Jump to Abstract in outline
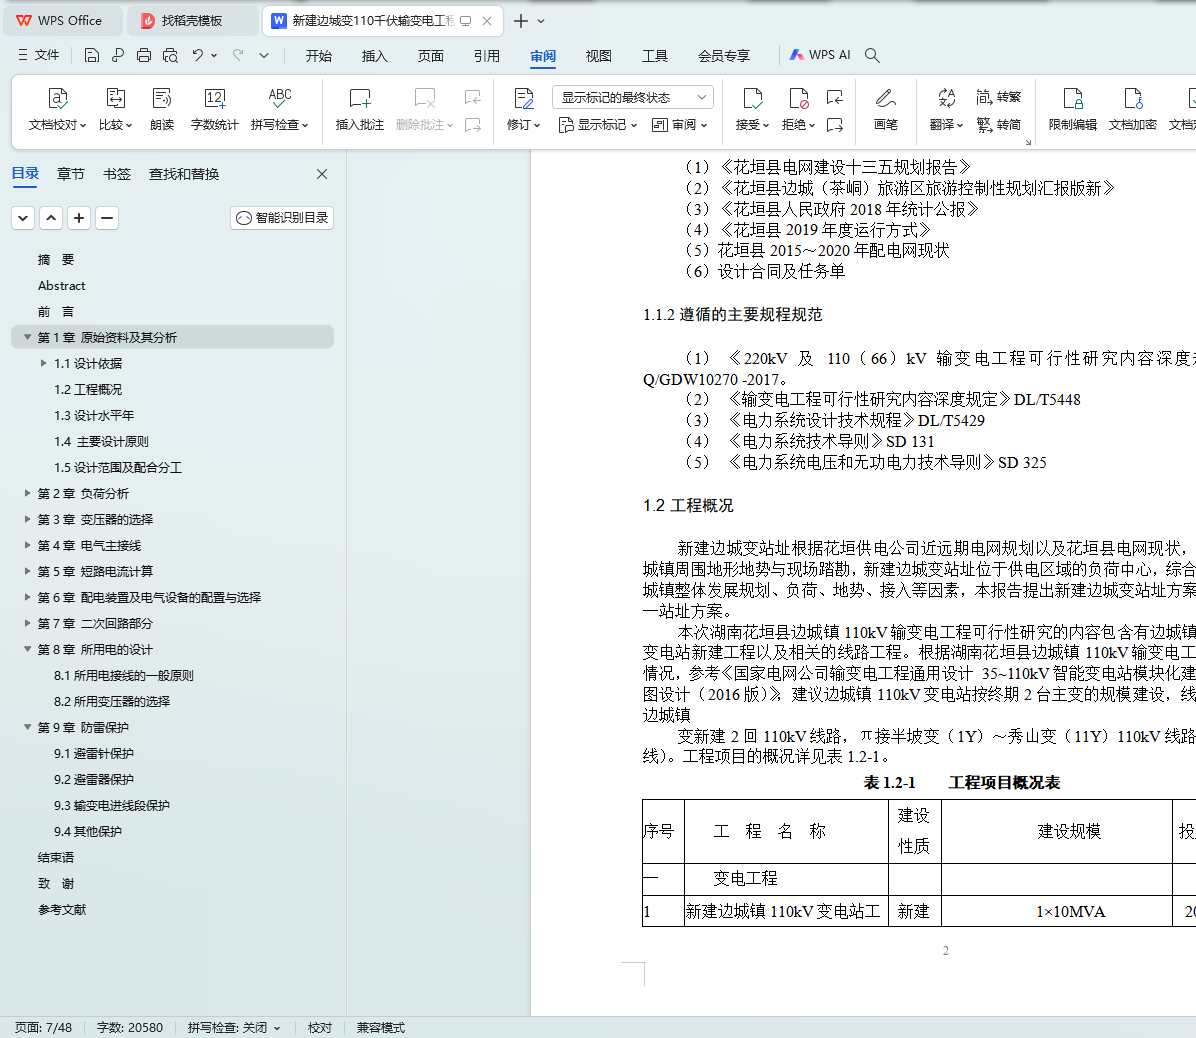The width and height of the screenshot is (1196, 1038). [62, 285]
